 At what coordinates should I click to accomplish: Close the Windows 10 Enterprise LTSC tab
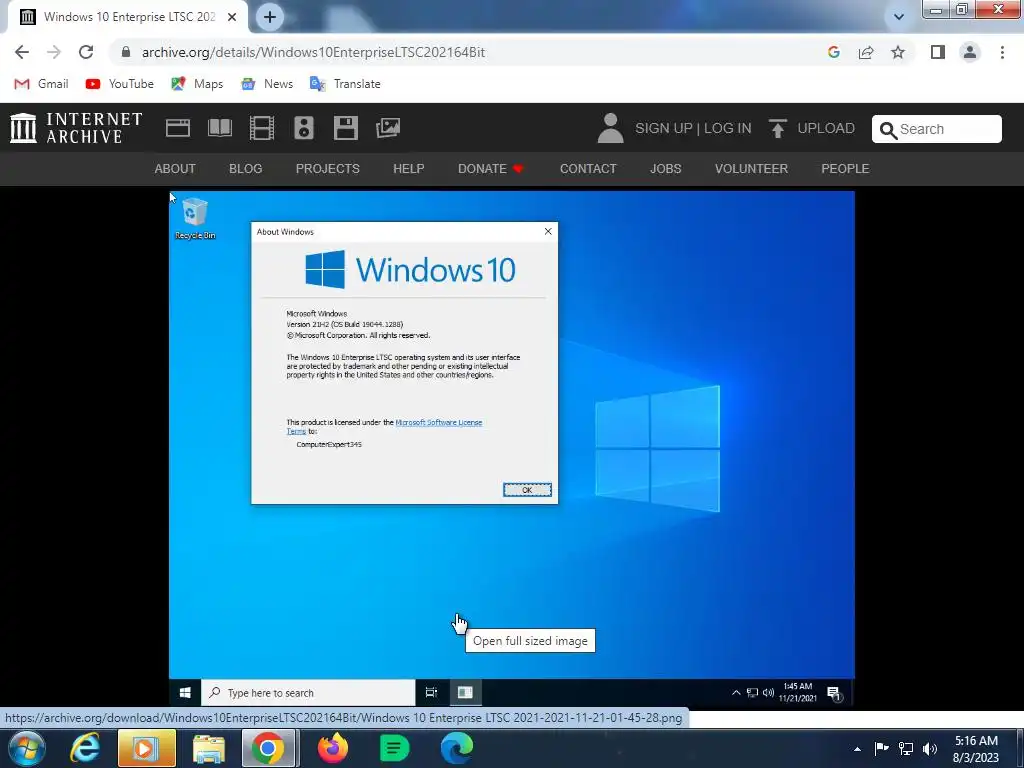pyautogui.click(x=232, y=17)
